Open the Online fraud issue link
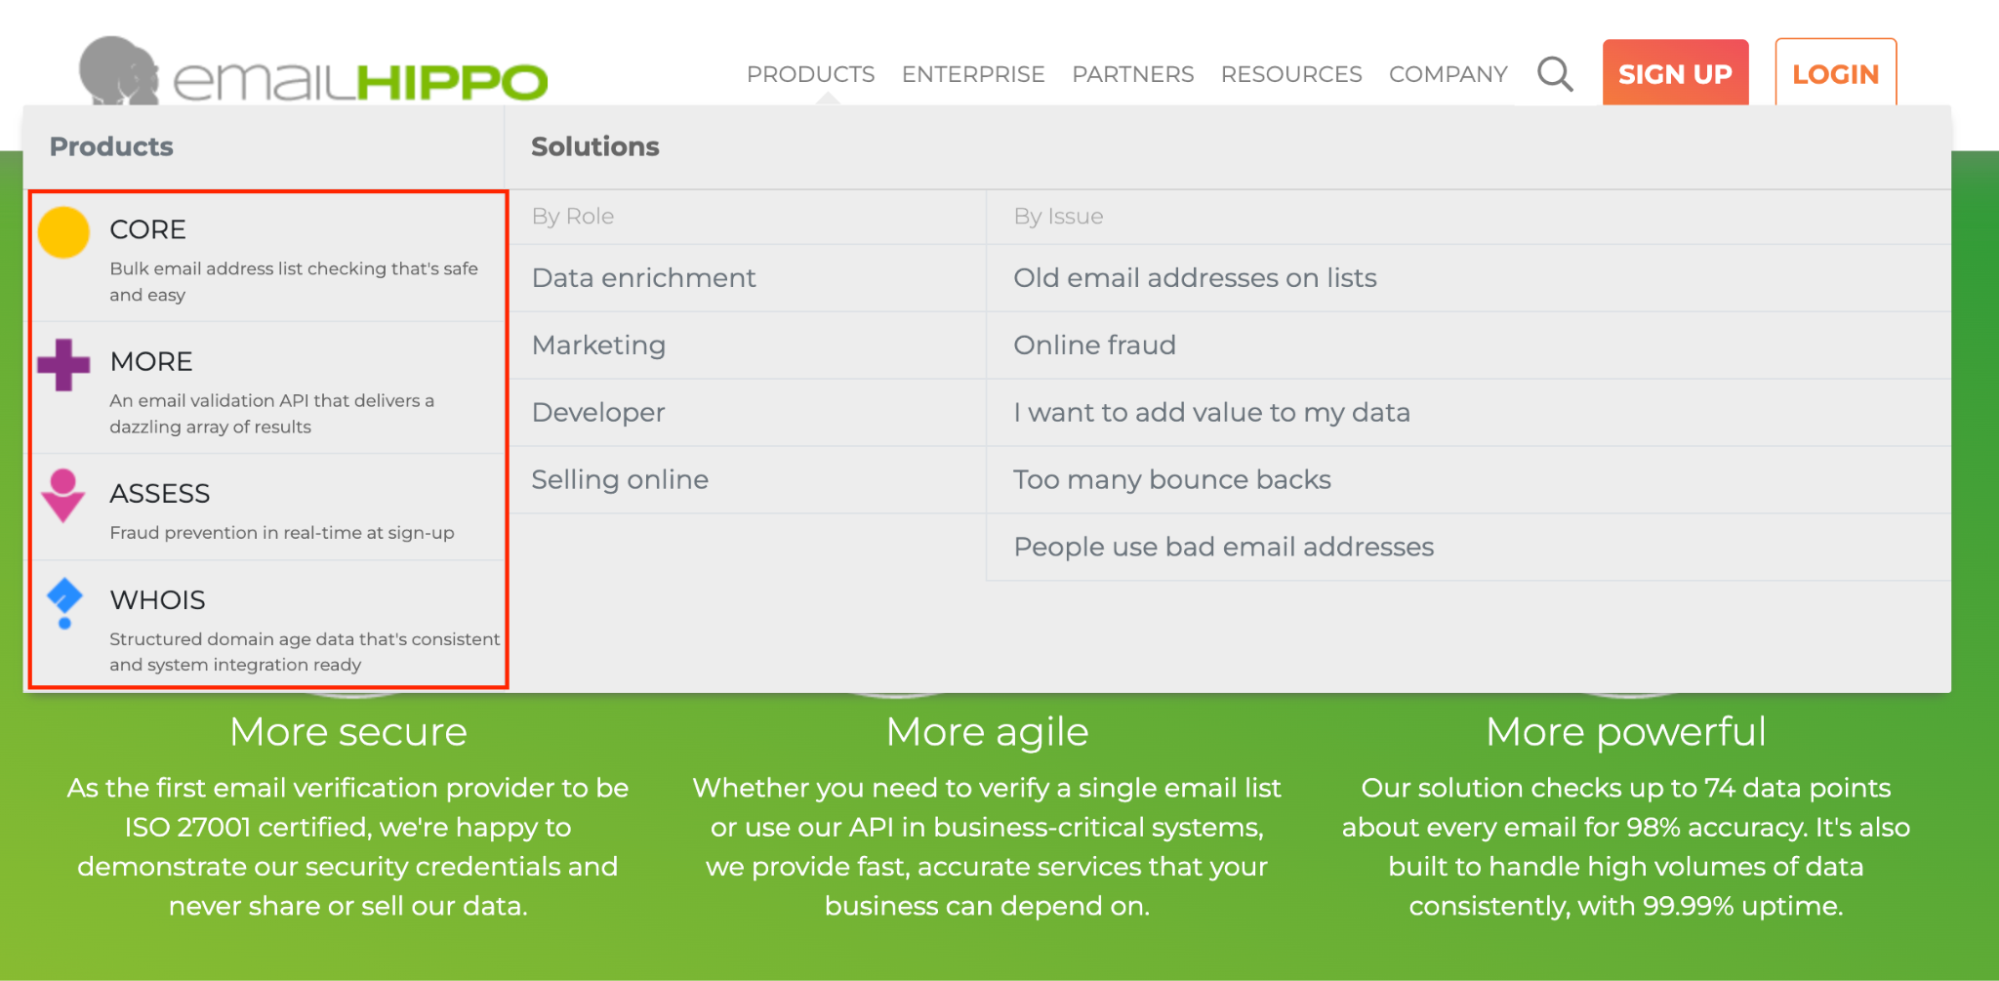The width and height of the screenshot is (1999, 981). (1094, 345)
